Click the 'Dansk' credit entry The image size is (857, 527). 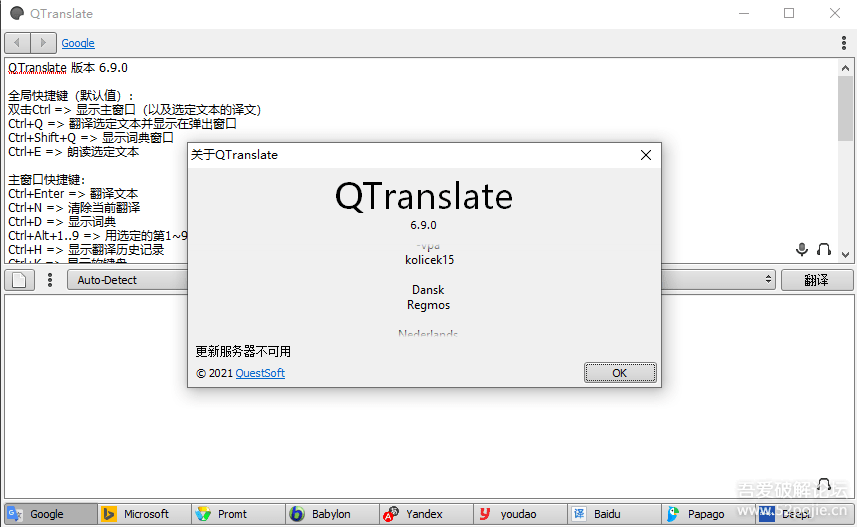tap(428, 290)
